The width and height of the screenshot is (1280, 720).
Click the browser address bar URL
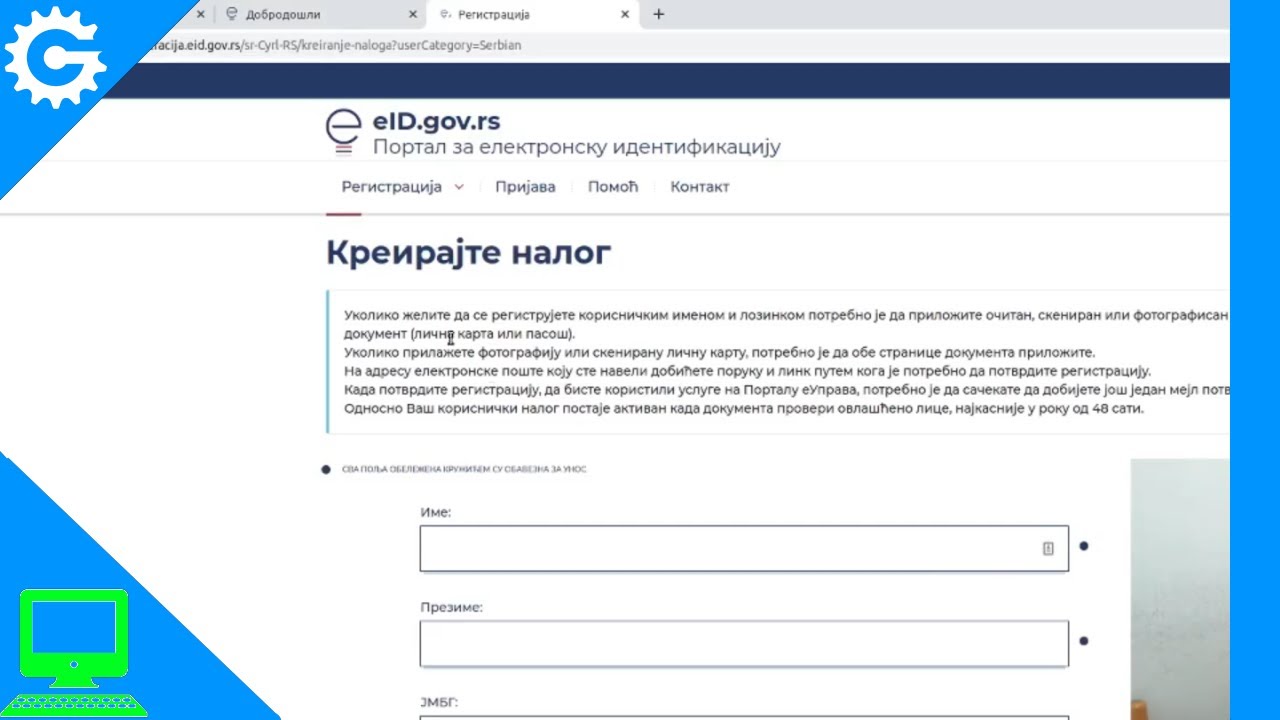[x=335, y=45]
